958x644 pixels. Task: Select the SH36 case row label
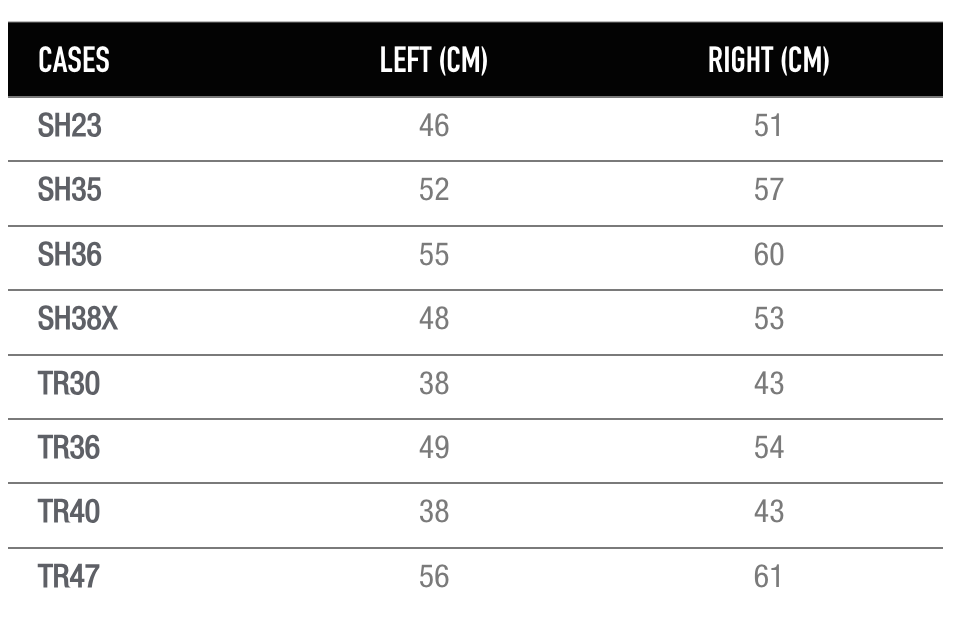(70, 254)
